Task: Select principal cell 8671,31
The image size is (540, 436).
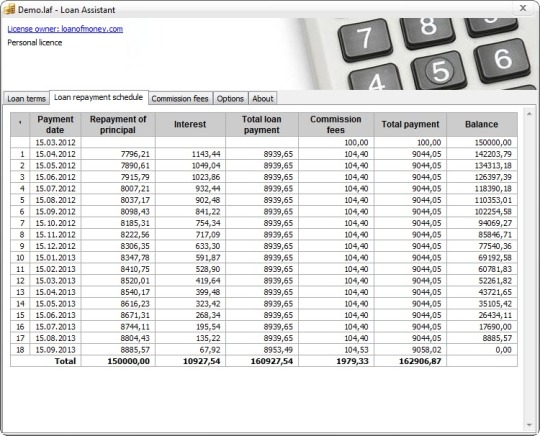Action: click(118, 315)
